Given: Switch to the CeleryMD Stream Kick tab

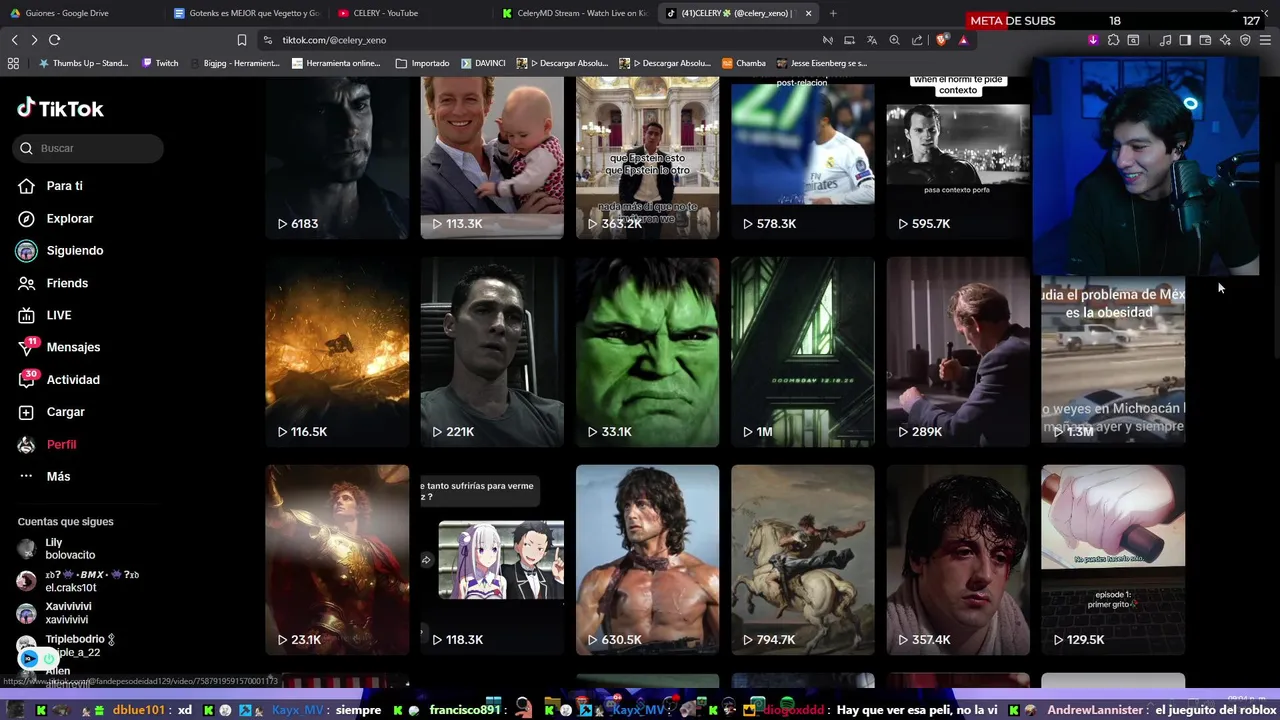Looking at the screenshot, I should pyautogui.click(x=574, y=13).
